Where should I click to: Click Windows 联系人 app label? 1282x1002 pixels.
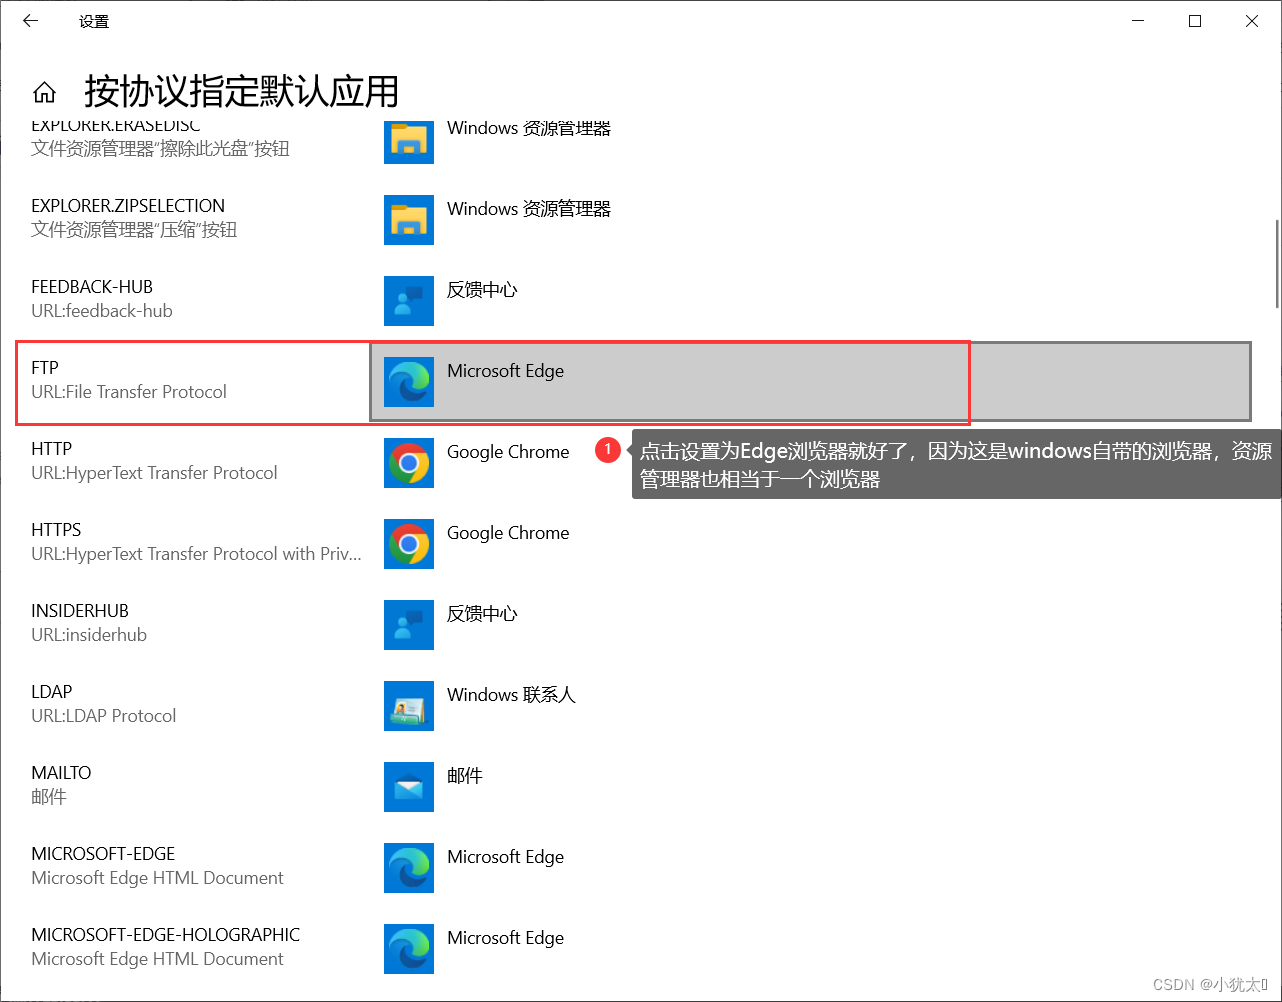pos(511,695)
